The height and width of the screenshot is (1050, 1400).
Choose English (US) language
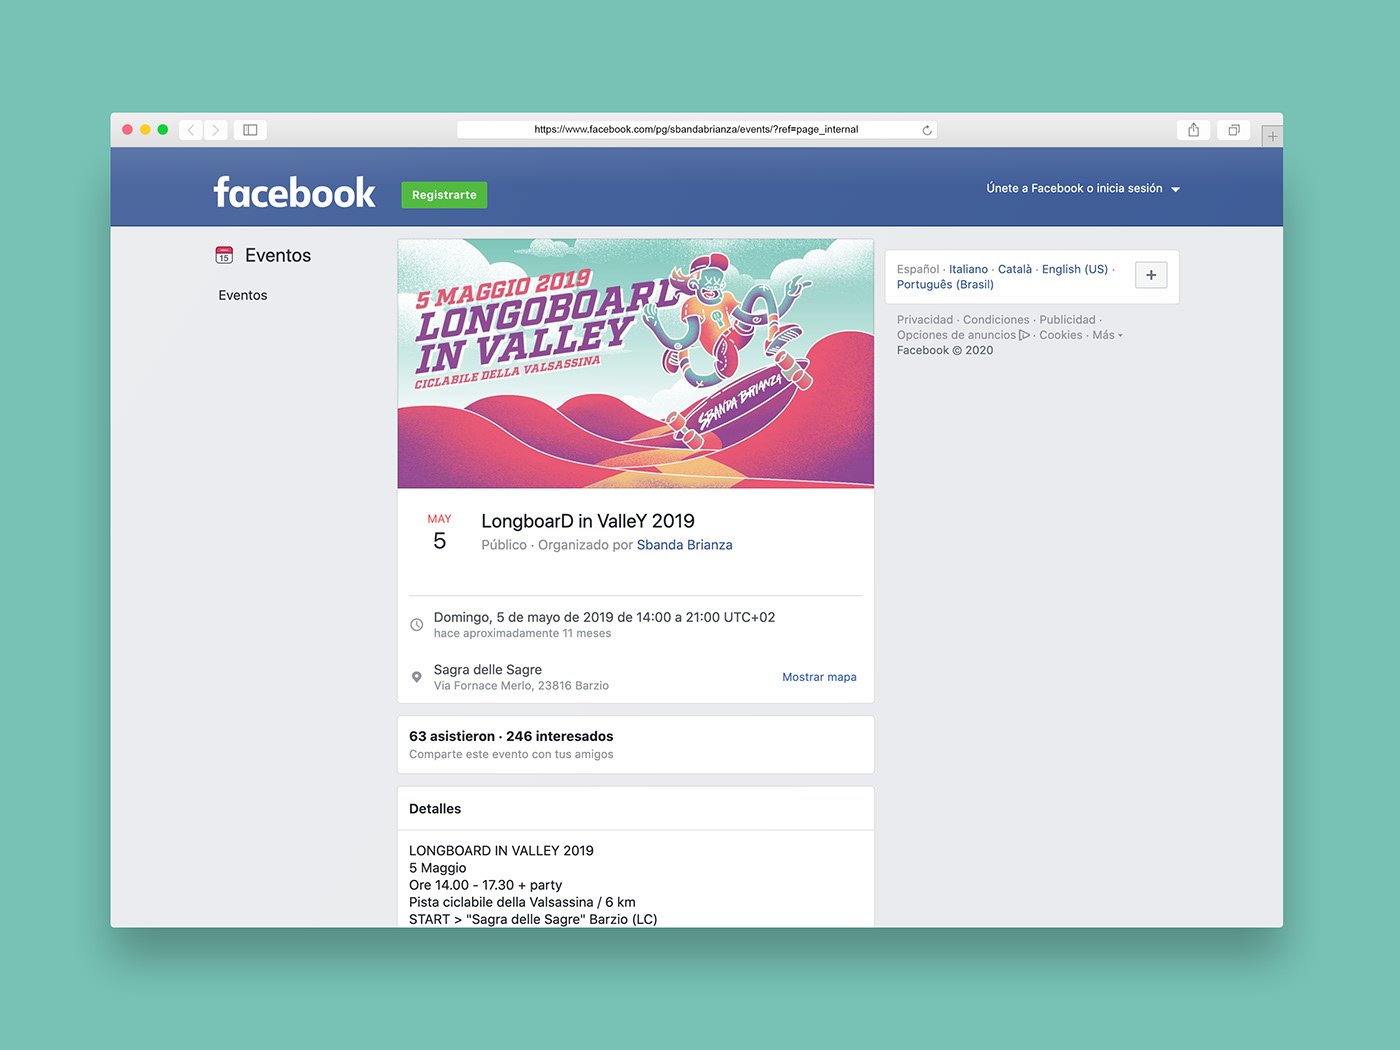pyautogui.click(x=1075, y=269)
